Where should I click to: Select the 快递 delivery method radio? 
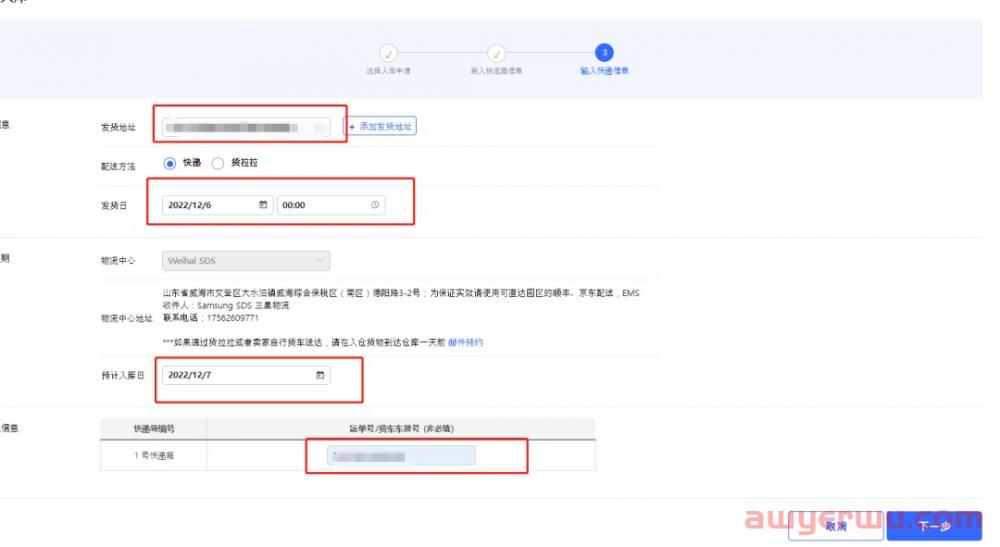tap(169, 162)
